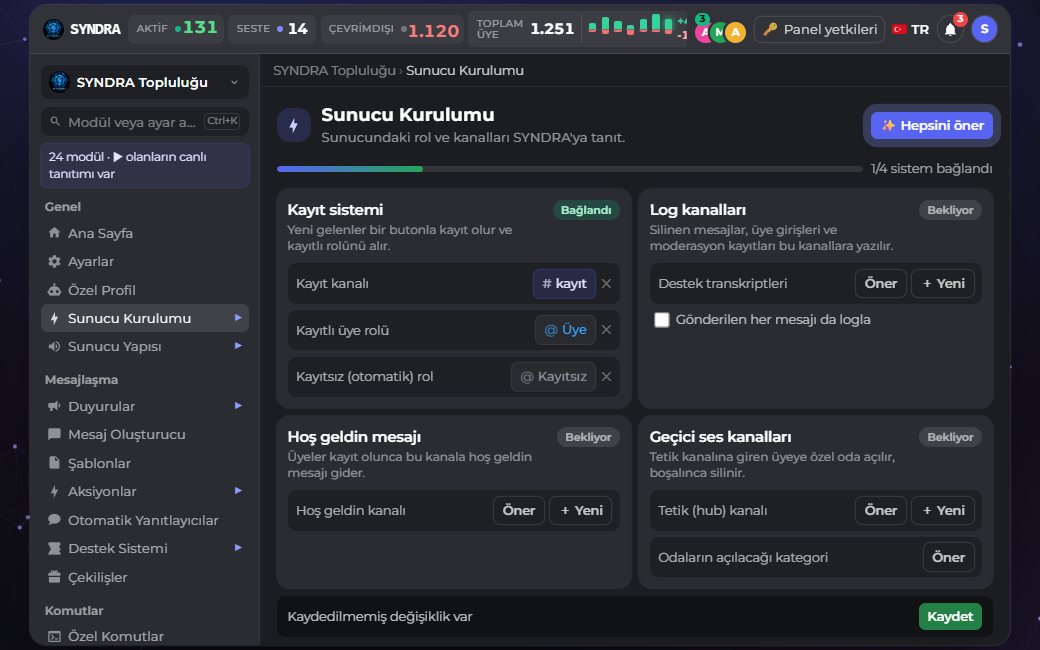The width and height of the screenshot is (1040, 650).
Task: Click the bot icon beside Özel Profil
Action: (x=54, y=290)
